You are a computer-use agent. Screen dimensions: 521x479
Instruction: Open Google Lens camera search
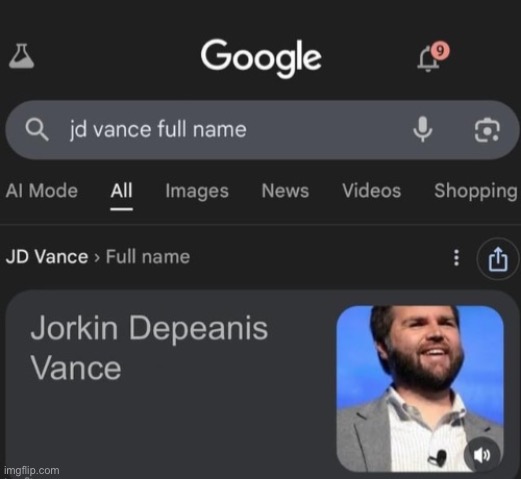point(487,130)
